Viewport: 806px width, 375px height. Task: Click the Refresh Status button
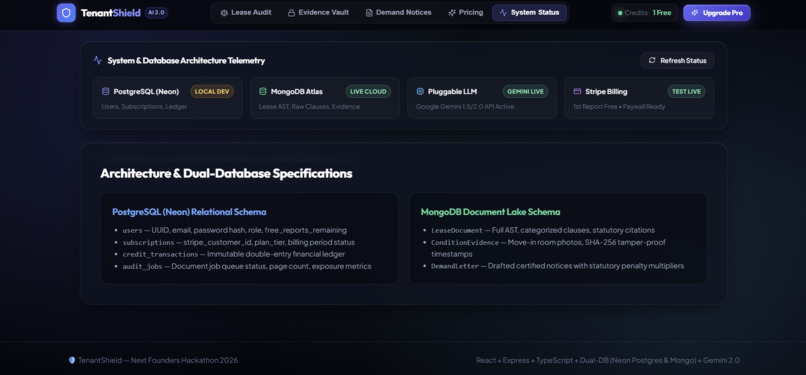point(677,61)
